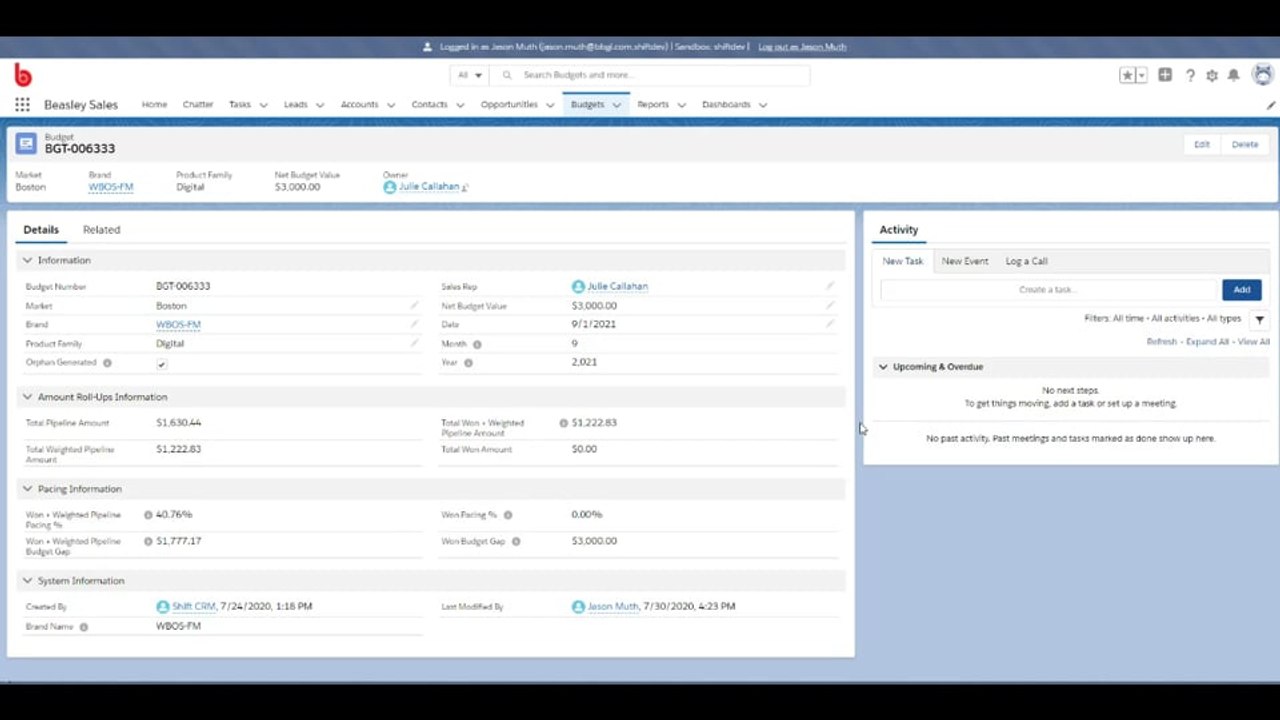1280x720 pixels.
Task: Open the Dashboards tab
Action: [x=726, y=104]
